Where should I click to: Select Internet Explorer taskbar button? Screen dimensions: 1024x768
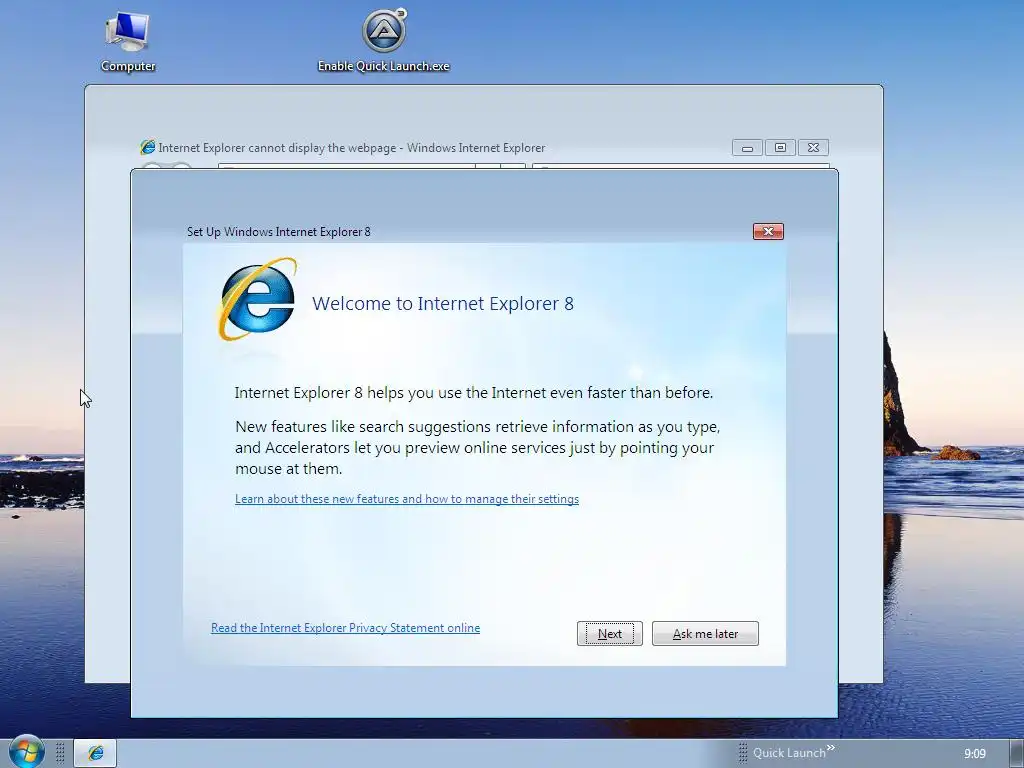point(95,753)
